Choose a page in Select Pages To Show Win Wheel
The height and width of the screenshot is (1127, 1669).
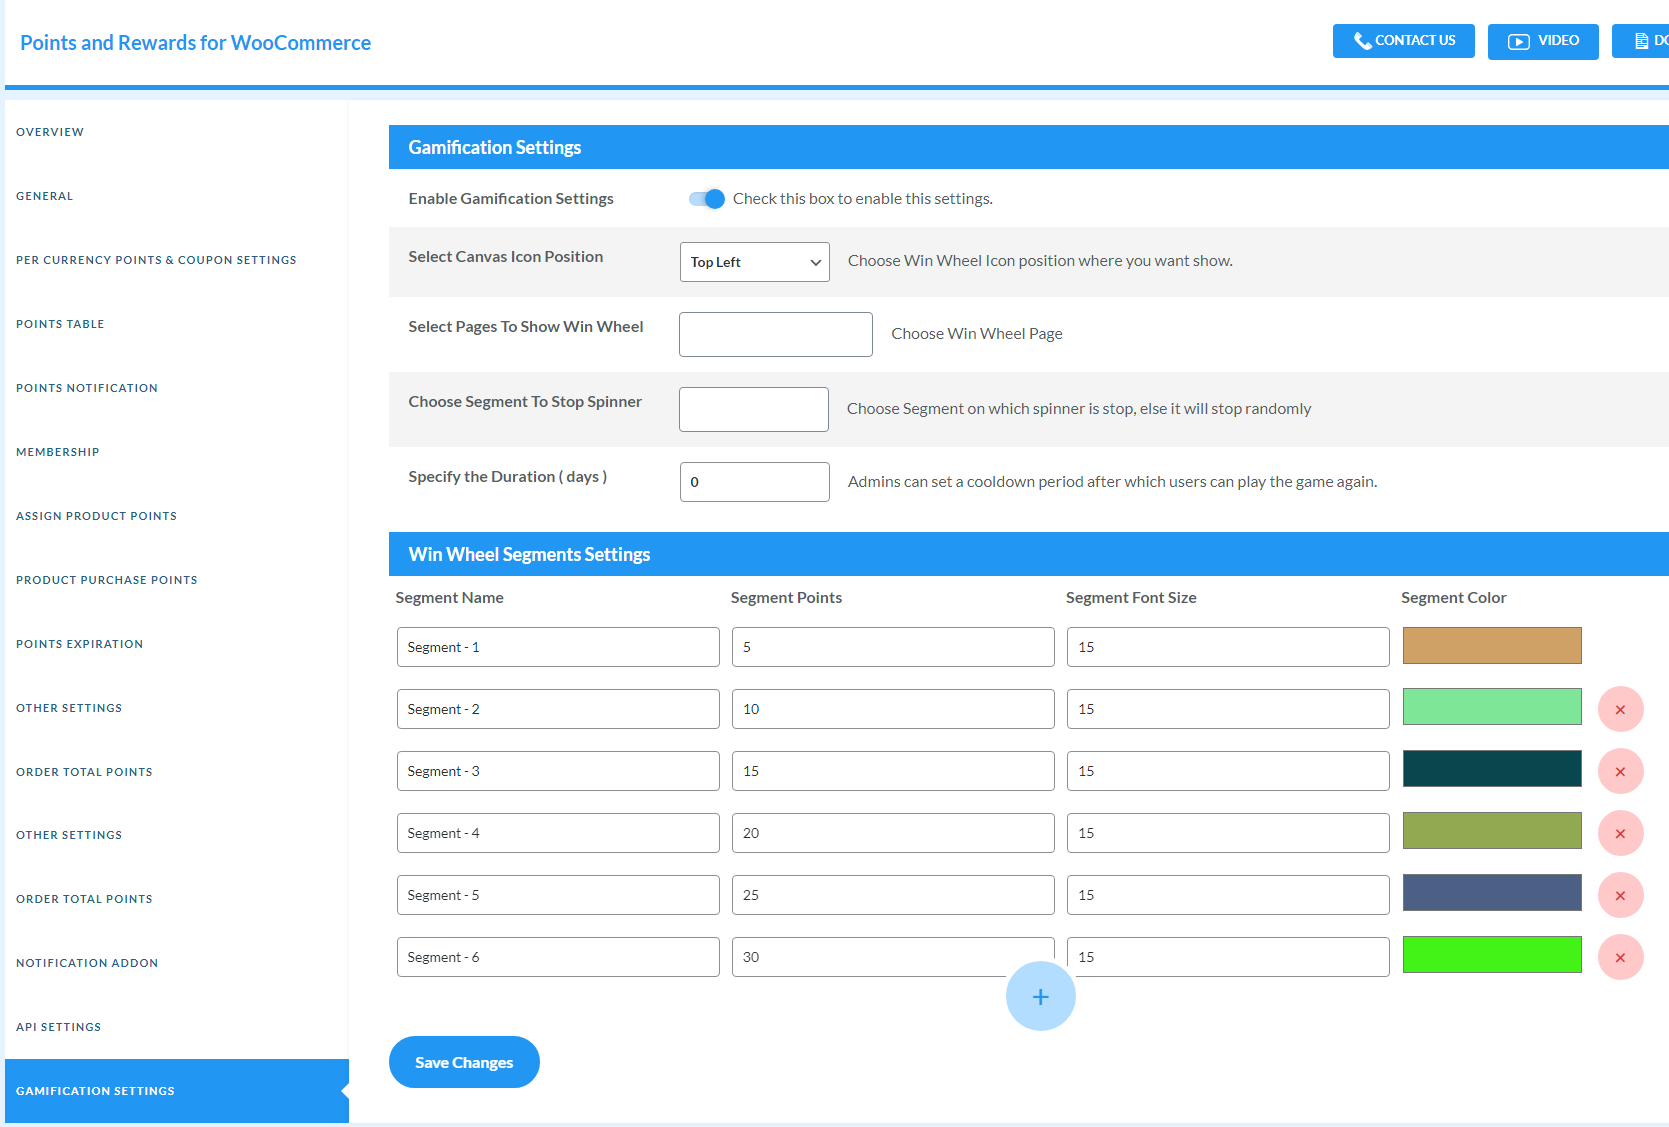coord(775,334)
